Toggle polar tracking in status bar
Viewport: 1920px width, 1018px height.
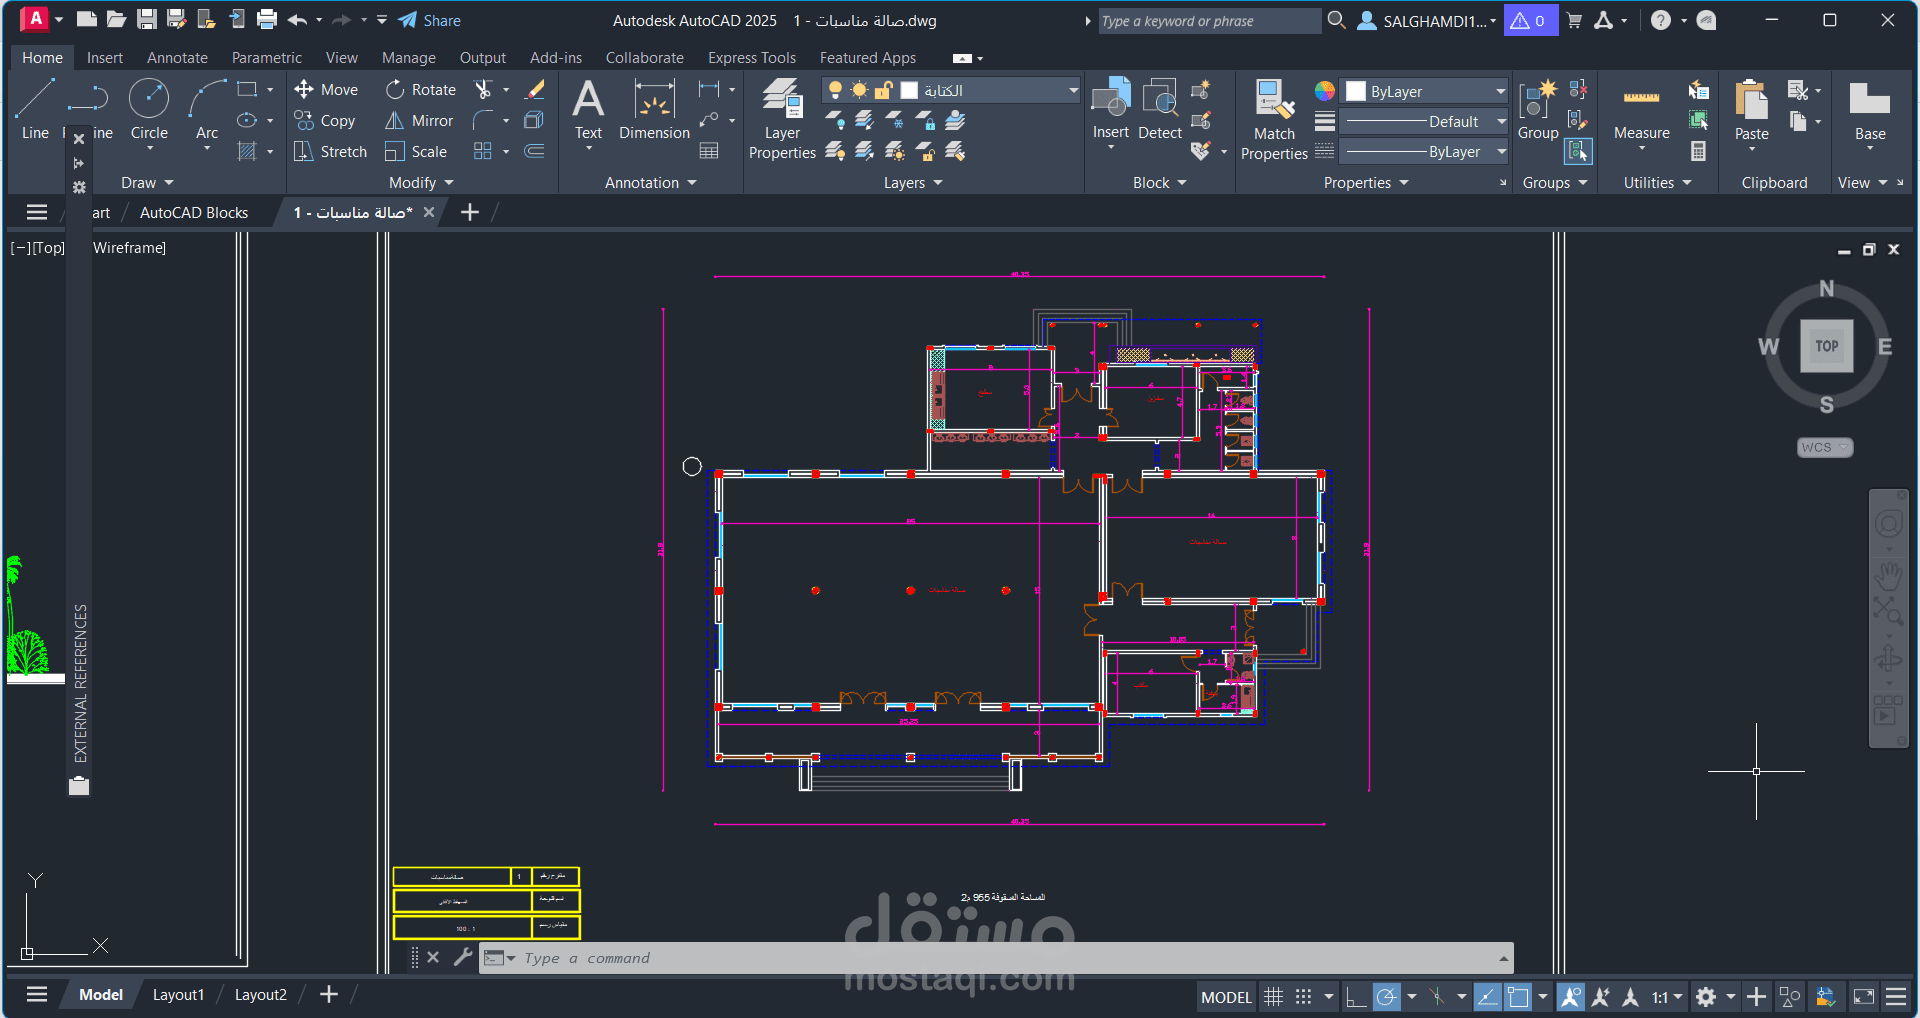pyautogui.click(x=1386, y=997)
